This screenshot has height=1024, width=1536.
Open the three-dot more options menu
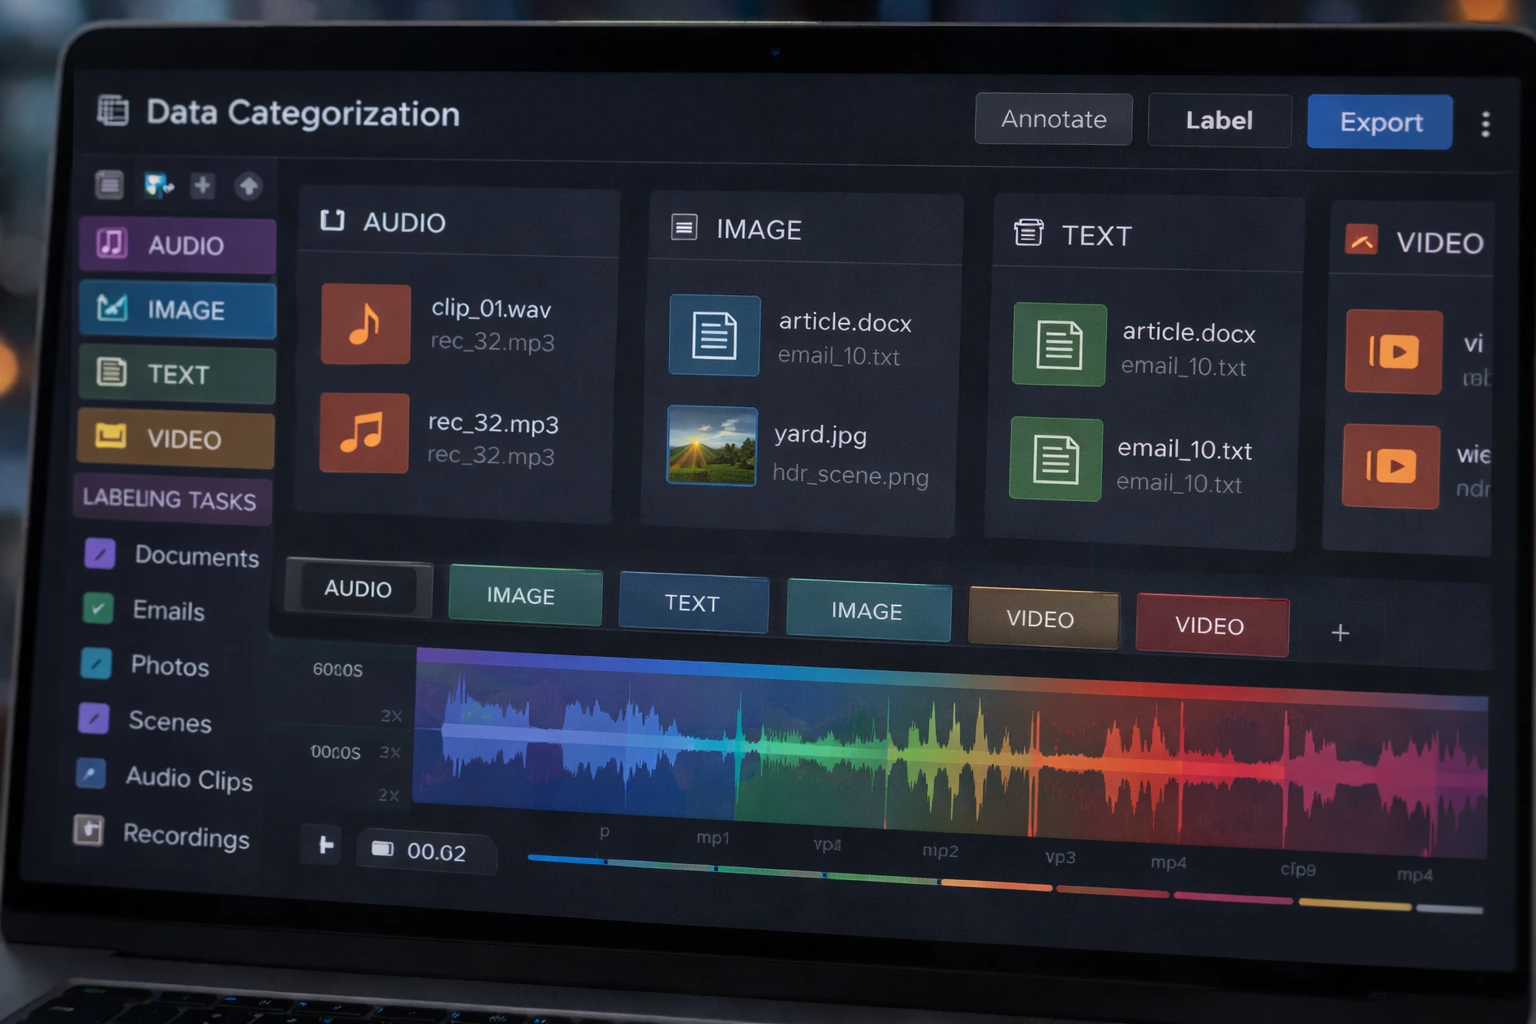1485,124
